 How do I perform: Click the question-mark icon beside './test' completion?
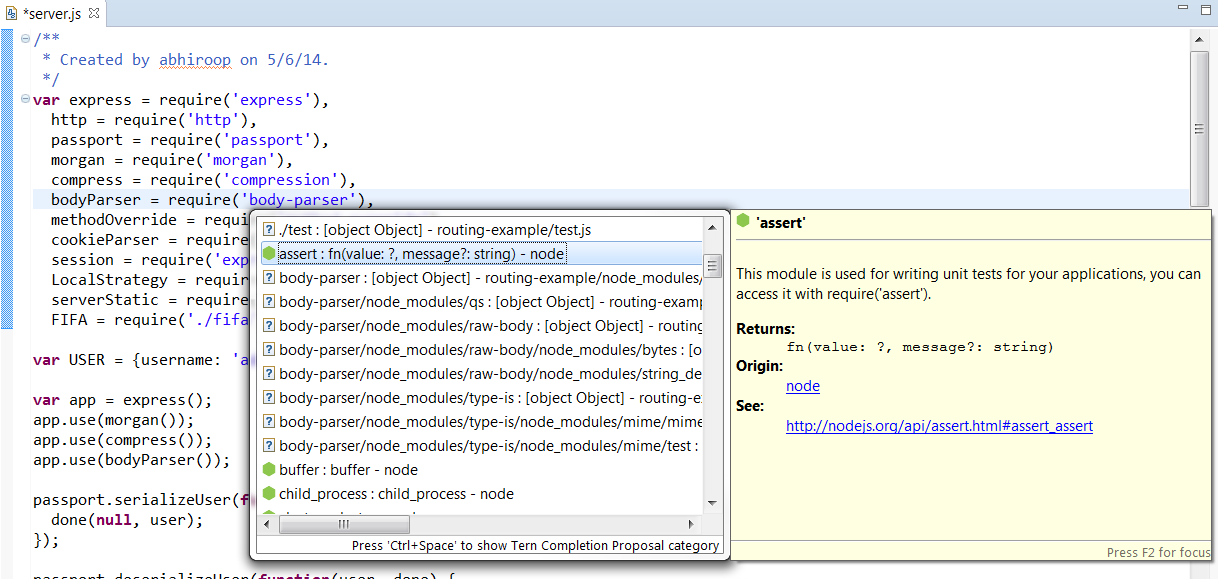268,228
